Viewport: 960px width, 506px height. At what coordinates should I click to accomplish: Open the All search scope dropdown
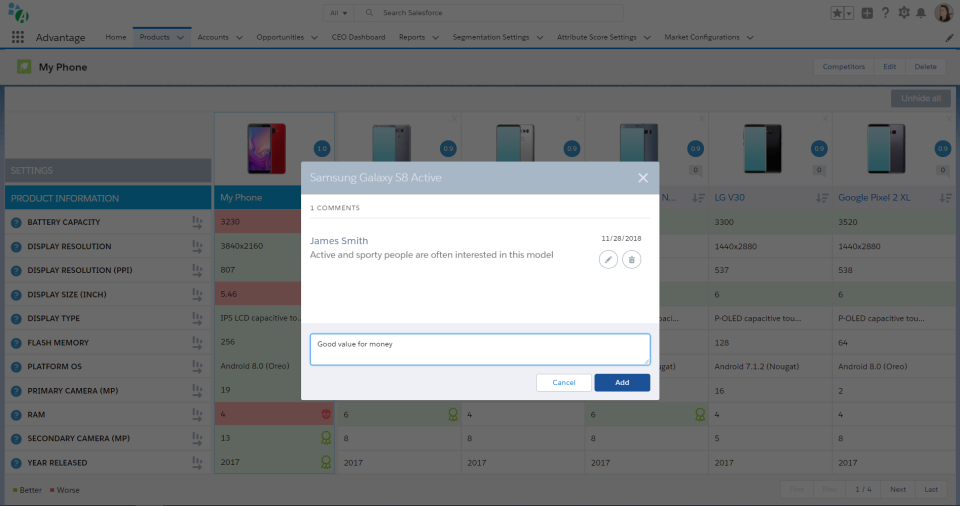tap(339, 13)
